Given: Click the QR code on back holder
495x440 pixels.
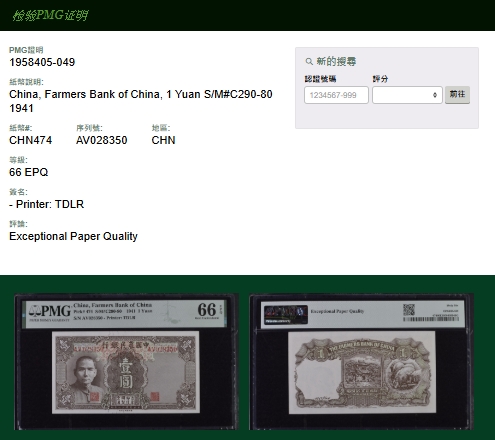Looking at the screenshot, I should point(409,310).
